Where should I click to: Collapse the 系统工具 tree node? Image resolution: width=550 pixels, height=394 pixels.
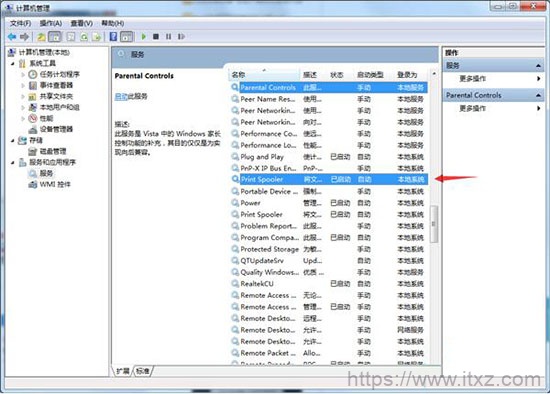pos(13,64)
